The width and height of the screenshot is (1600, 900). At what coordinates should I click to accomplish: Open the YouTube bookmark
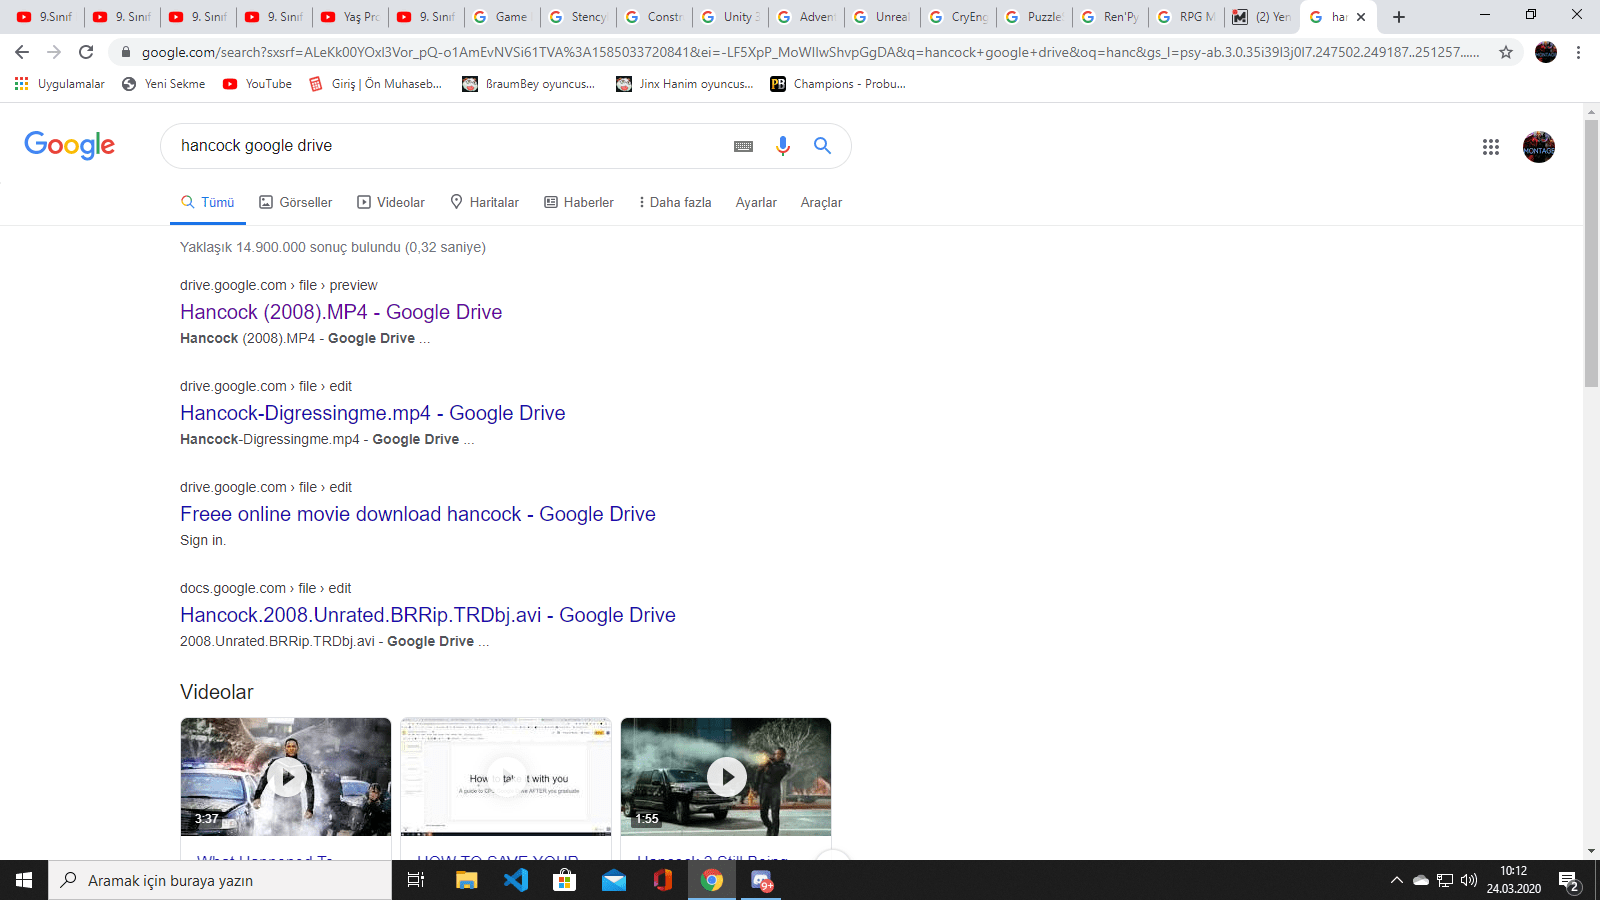258,84
